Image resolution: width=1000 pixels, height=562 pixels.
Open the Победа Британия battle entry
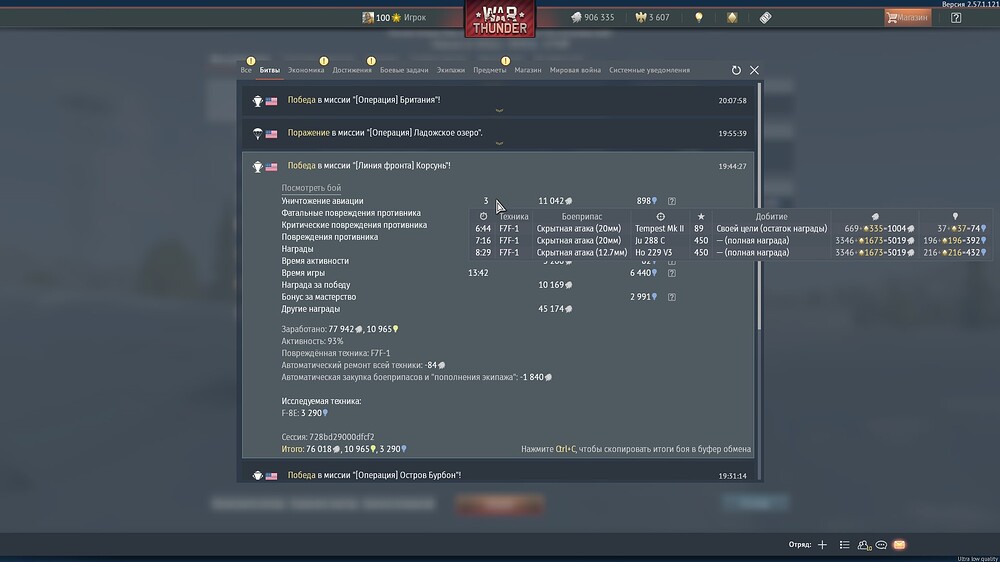497,100
